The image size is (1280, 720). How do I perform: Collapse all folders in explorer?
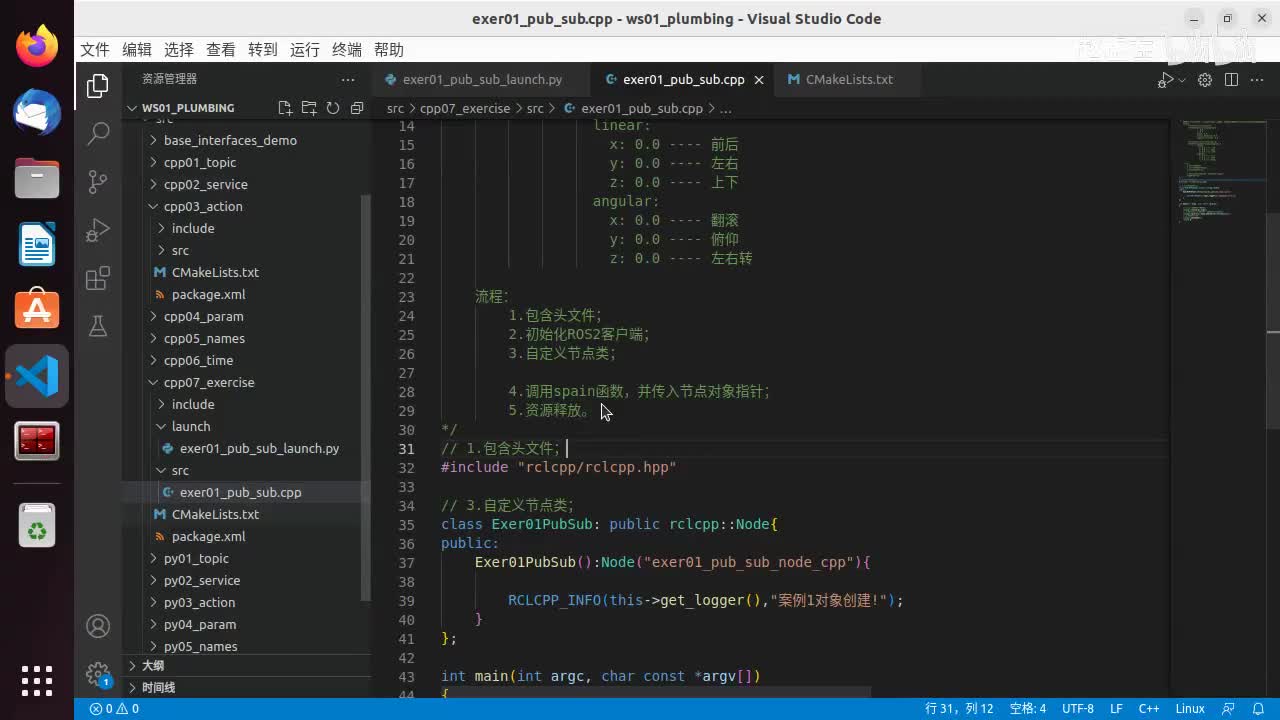(x=357, y=108)
